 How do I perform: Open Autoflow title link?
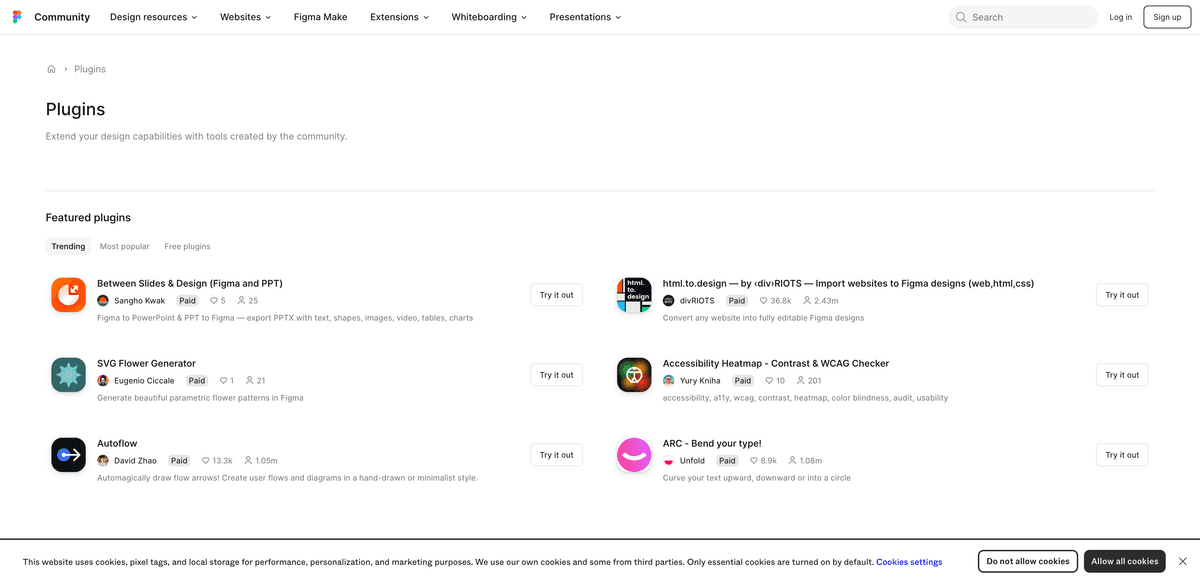click(117, 444)
